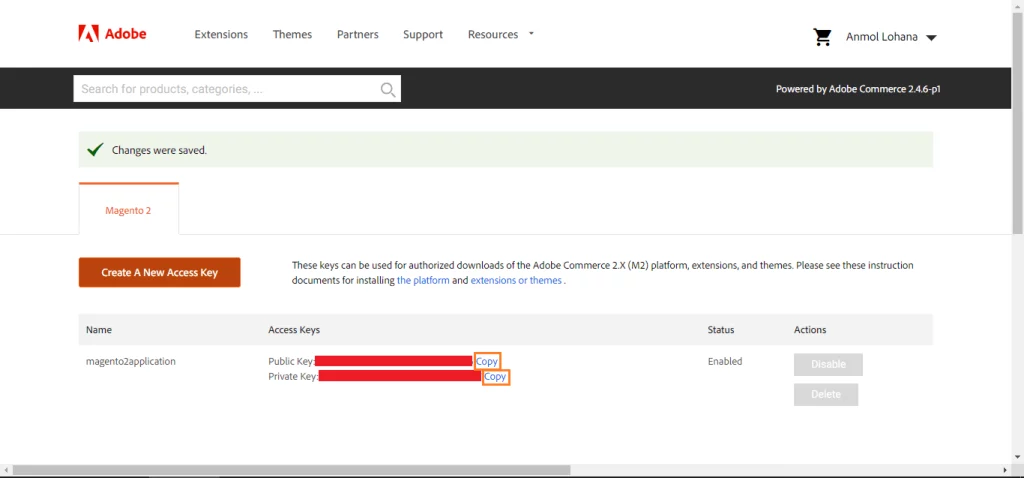Copy the Public Key
The width and height of the screenshot is (1024, 478).
point(487,361)
